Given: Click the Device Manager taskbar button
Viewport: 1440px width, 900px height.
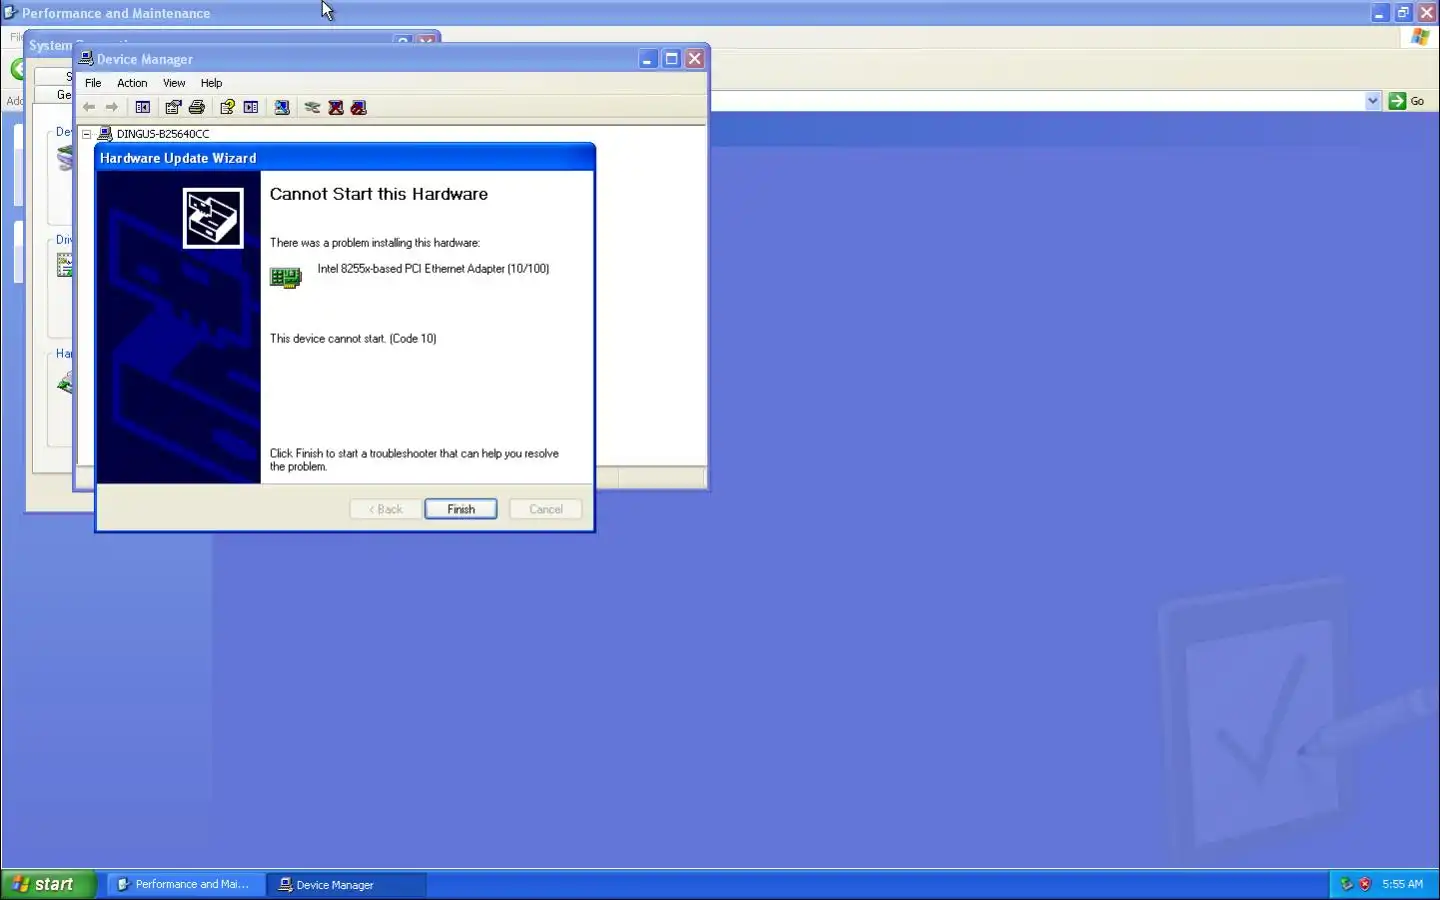Looking at the screenshot, I should pyautogui.click(x=346, y=884).
